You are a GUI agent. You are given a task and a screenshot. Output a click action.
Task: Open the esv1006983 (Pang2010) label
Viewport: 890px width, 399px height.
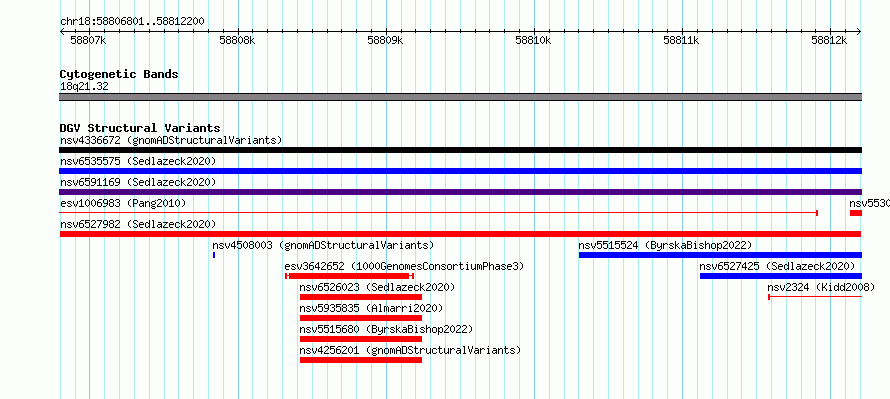pyautogui.click(x=123, y=203)
